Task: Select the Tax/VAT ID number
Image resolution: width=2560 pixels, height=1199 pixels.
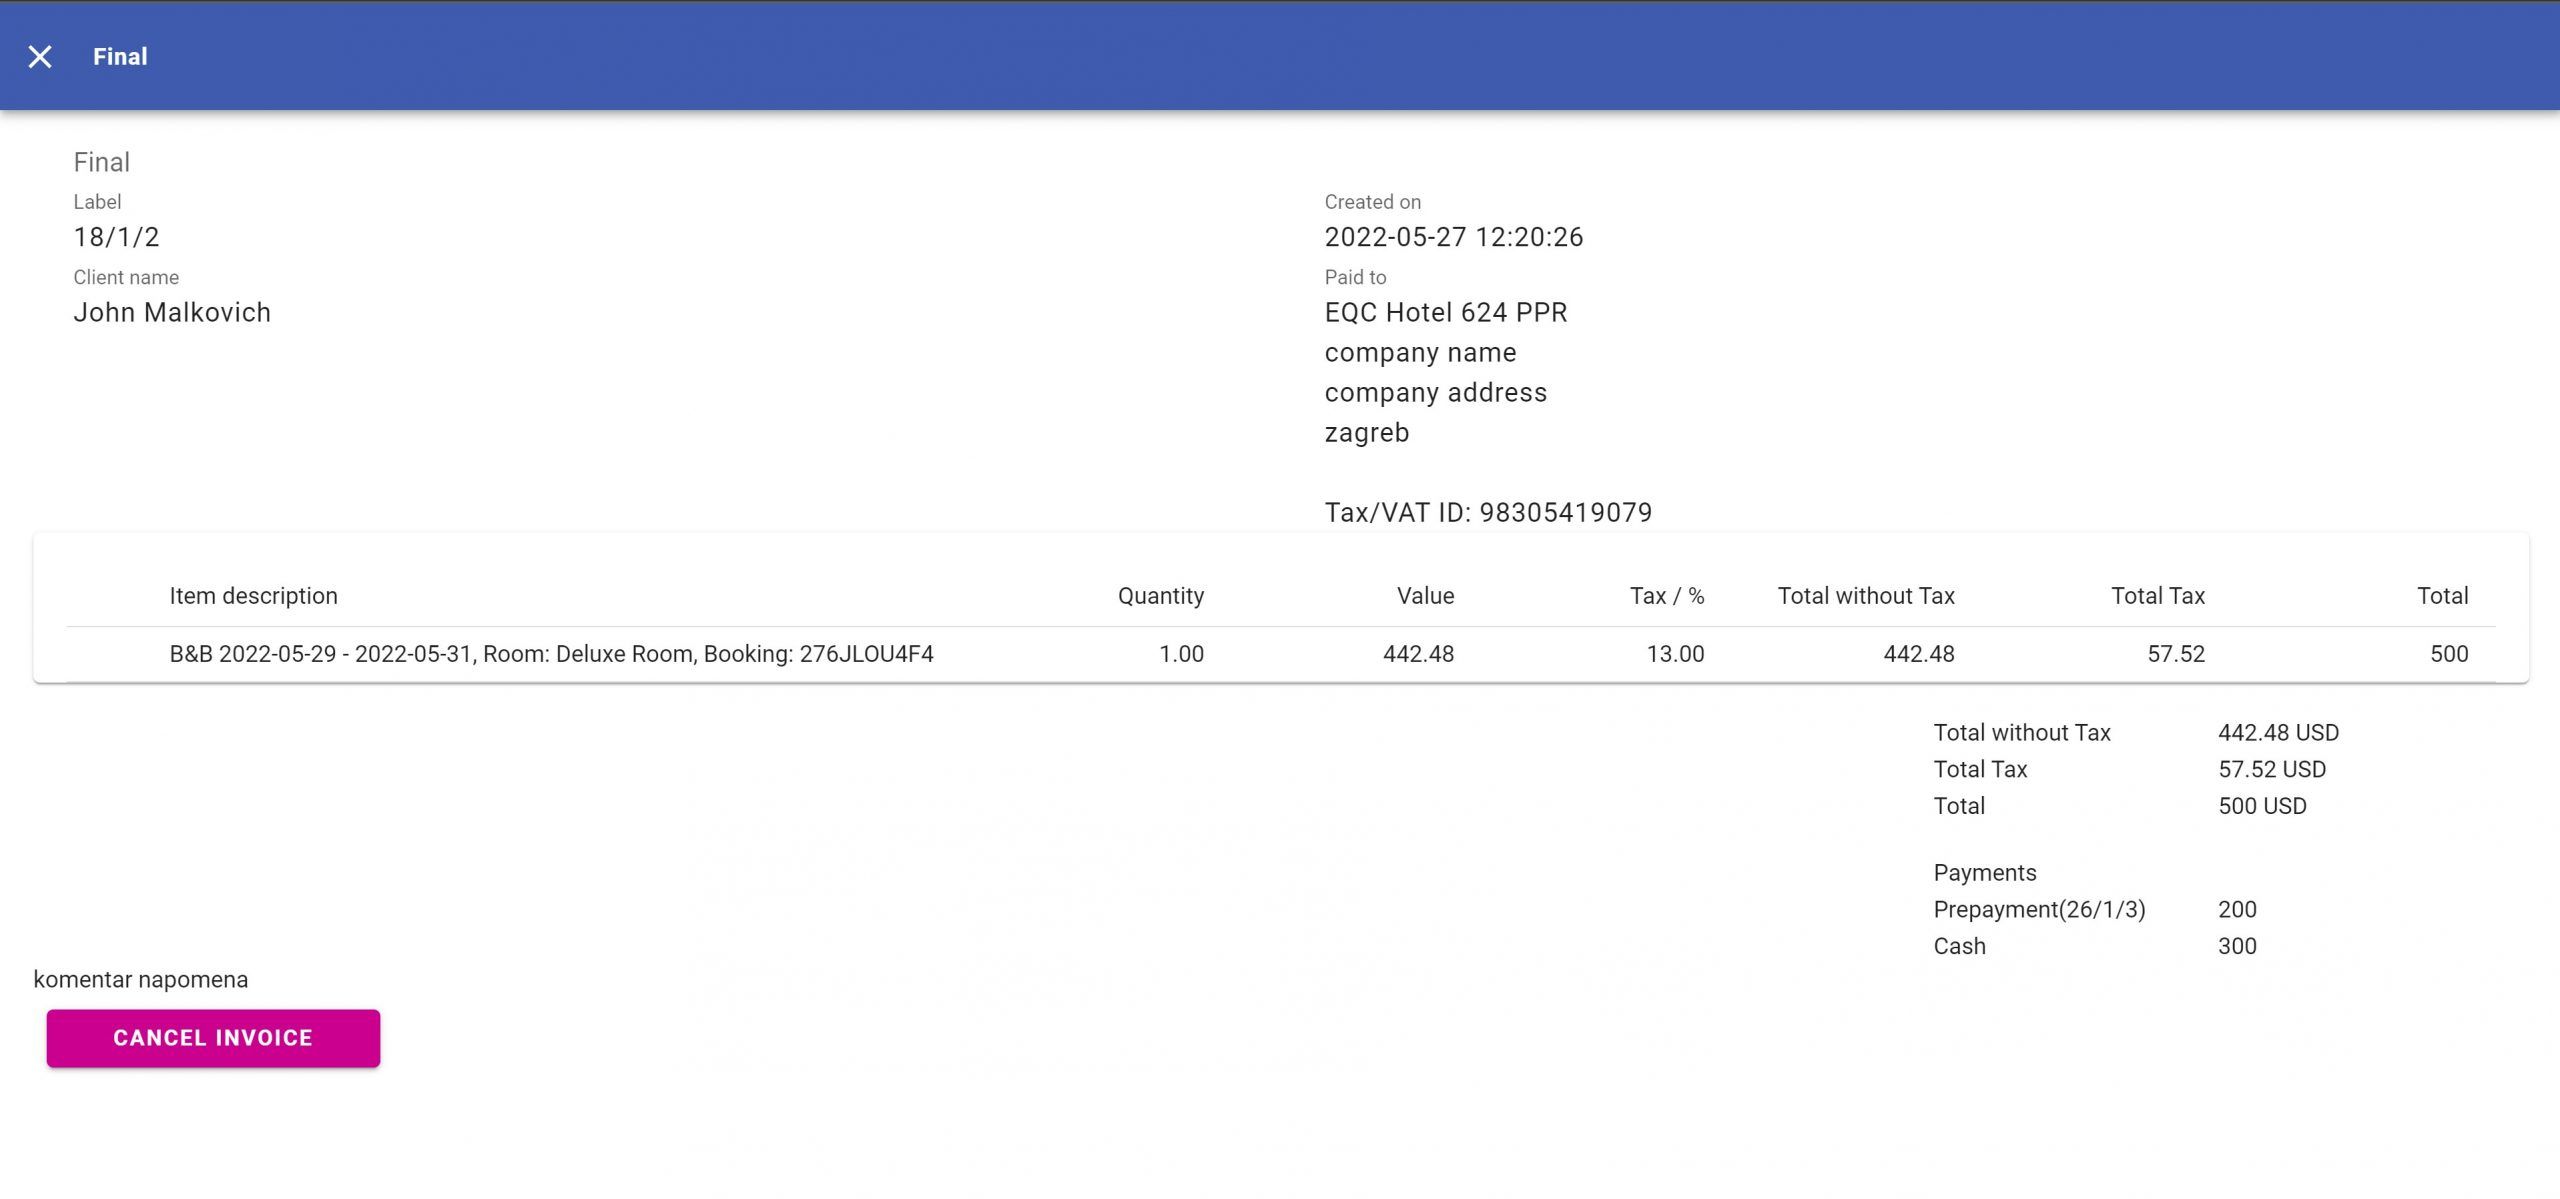Action: [1488, 511]
